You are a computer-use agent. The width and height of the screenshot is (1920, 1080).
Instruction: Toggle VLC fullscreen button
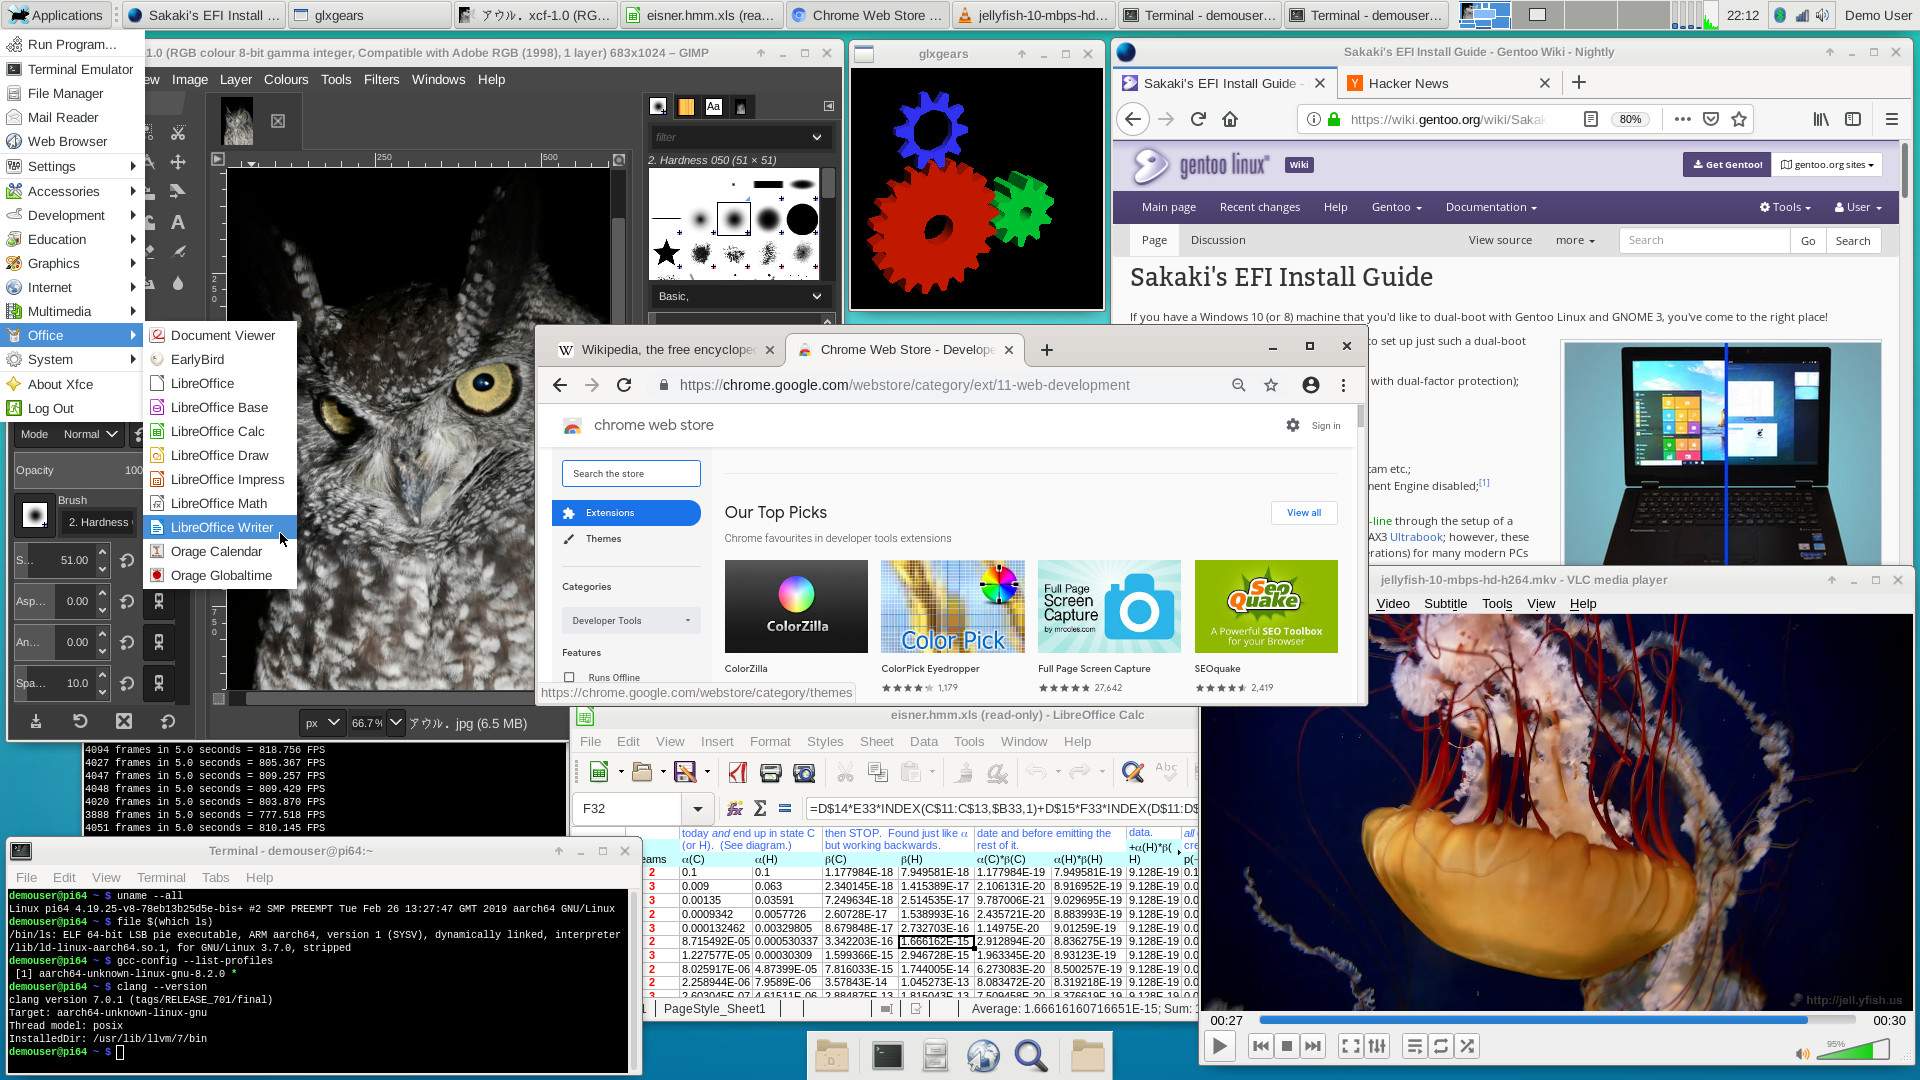tap(1350, 1046)
